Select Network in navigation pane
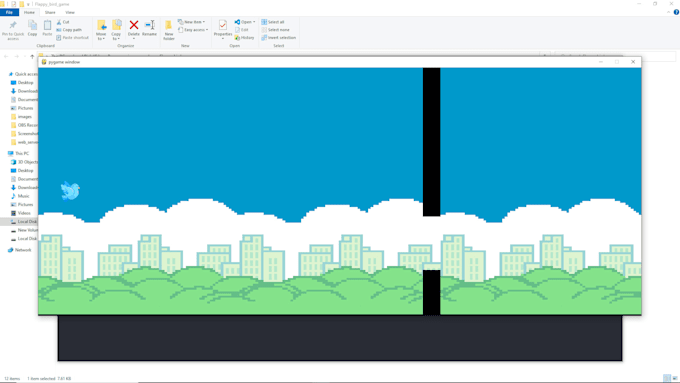Screen dimensions: 680x383 pyautogui.click(x=20, y=250)
